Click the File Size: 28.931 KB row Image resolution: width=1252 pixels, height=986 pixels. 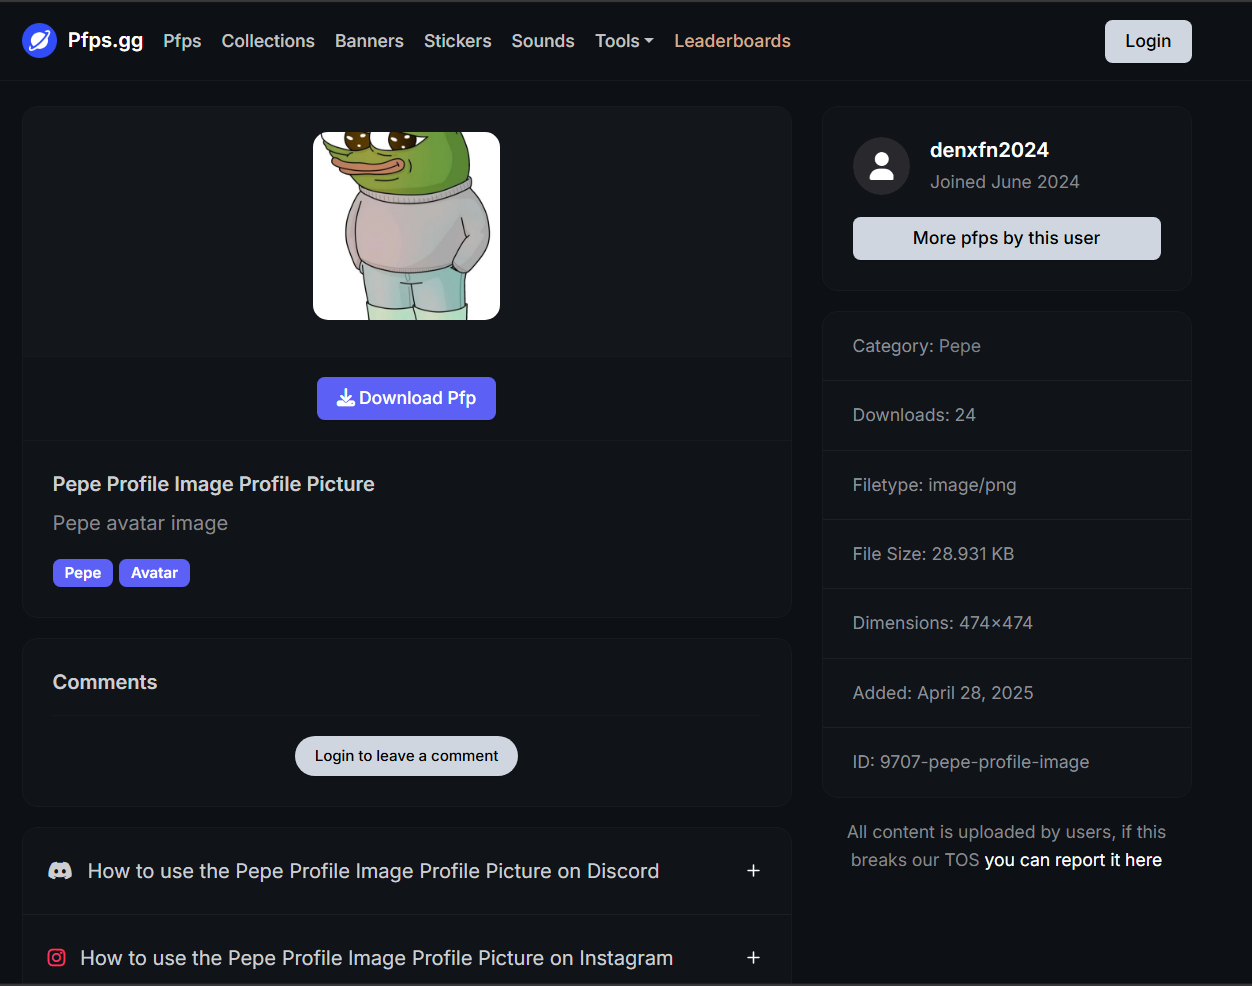[1006, 554]
